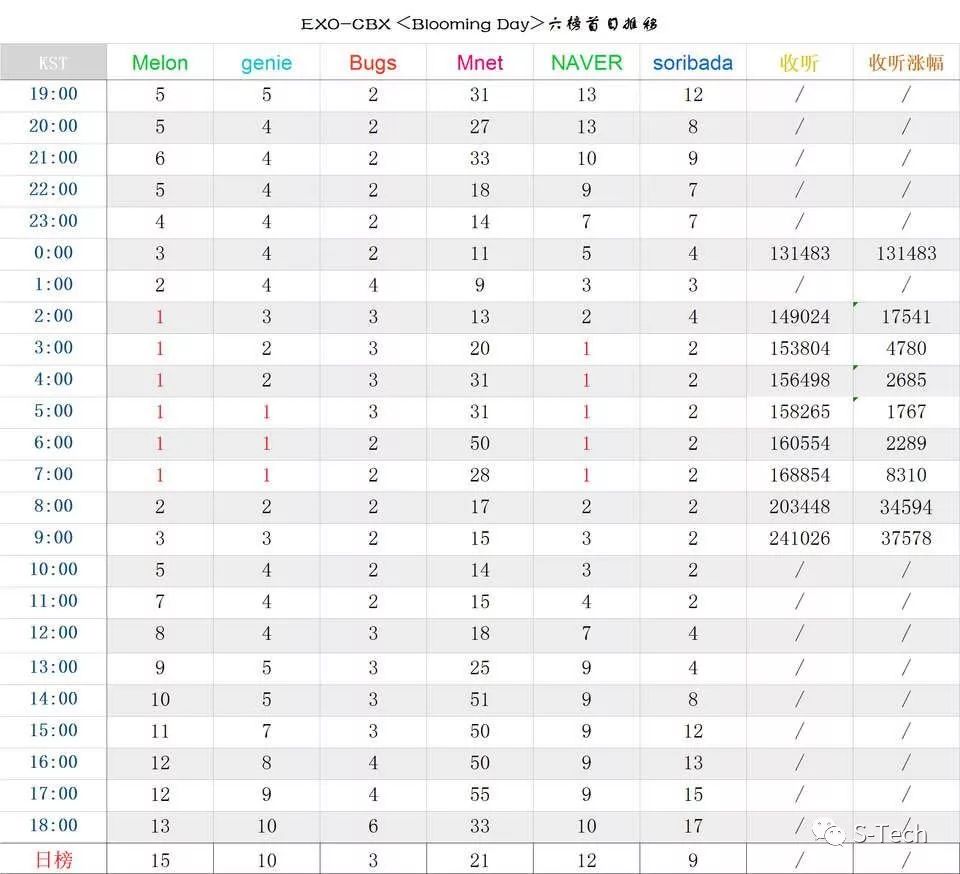
Task: Click the Mnet rank 28 at 7:00
Action: pyautogui.click(x=479, y=475)
